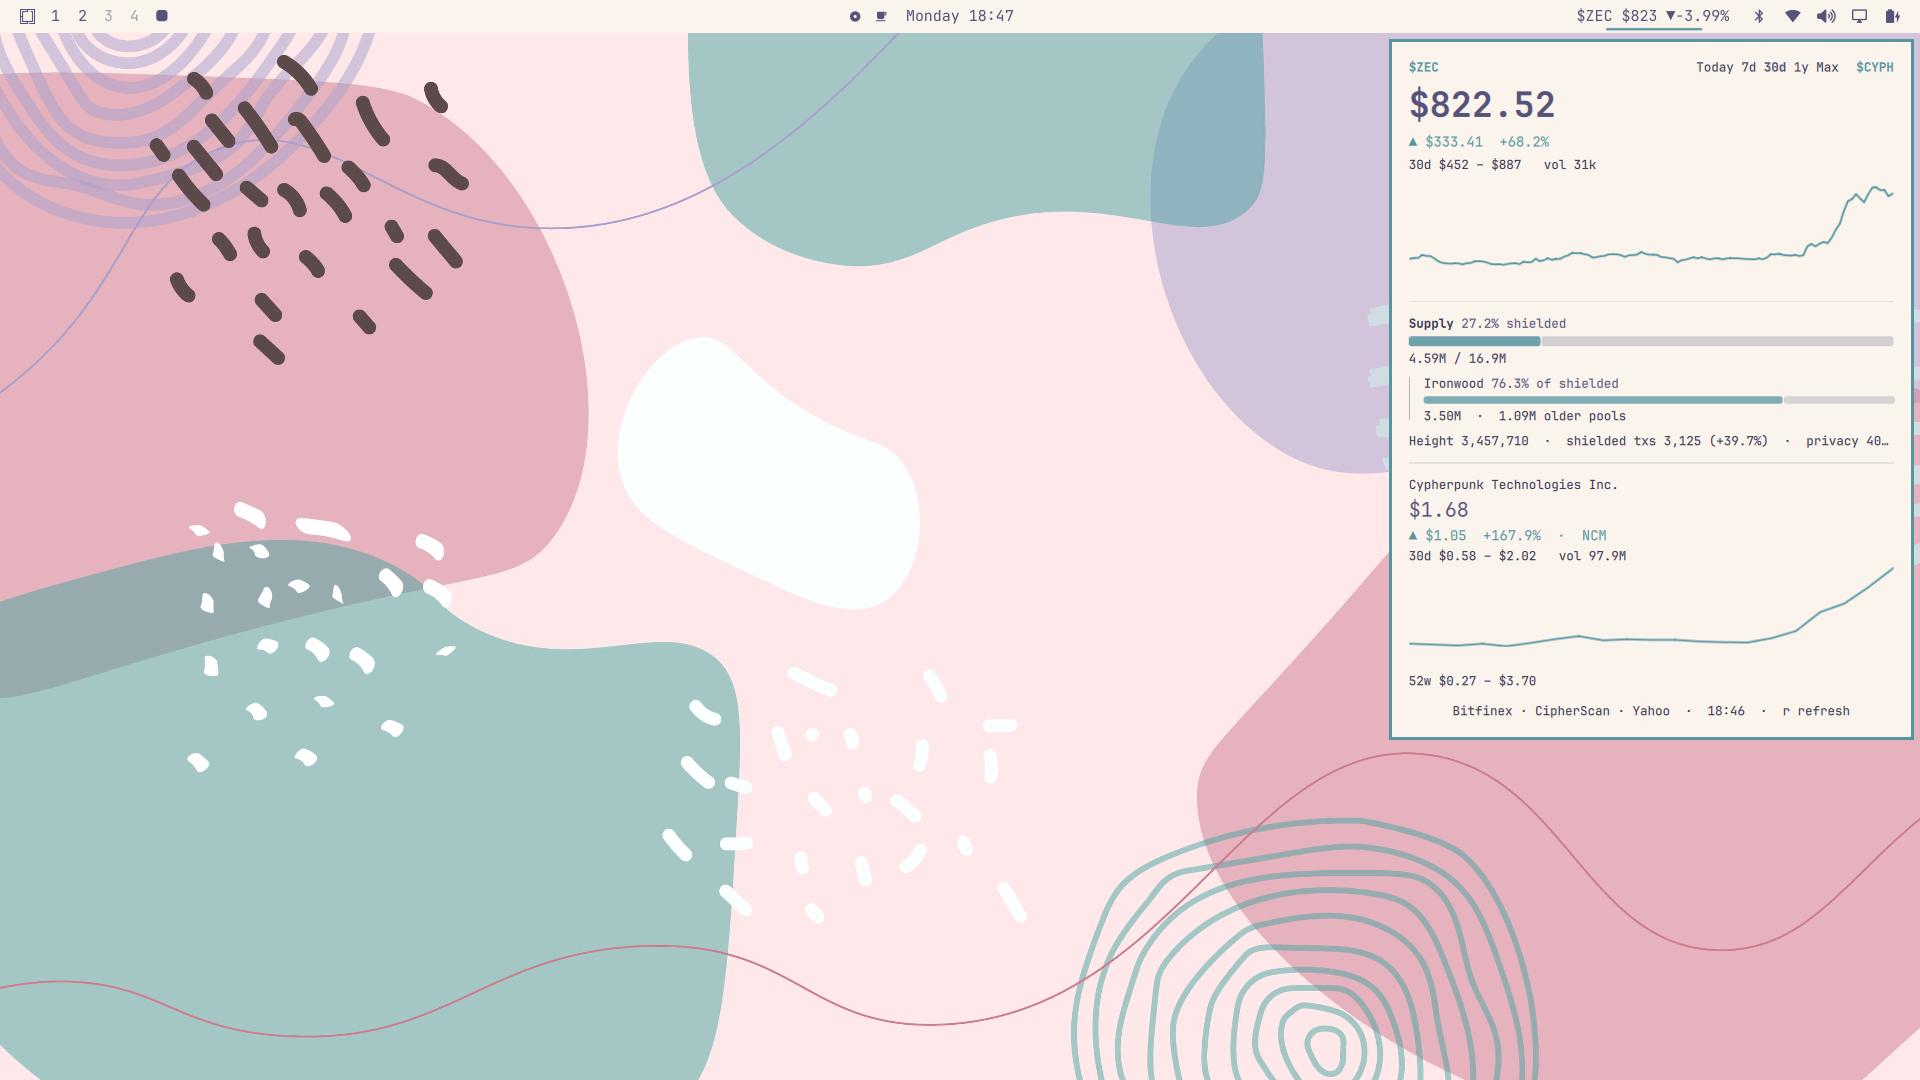Viewport: 1920px width, 1080px height.
Task: Click the Ironwood pool progress bar
Action: pyautogui.click(x=1659, y=400)
